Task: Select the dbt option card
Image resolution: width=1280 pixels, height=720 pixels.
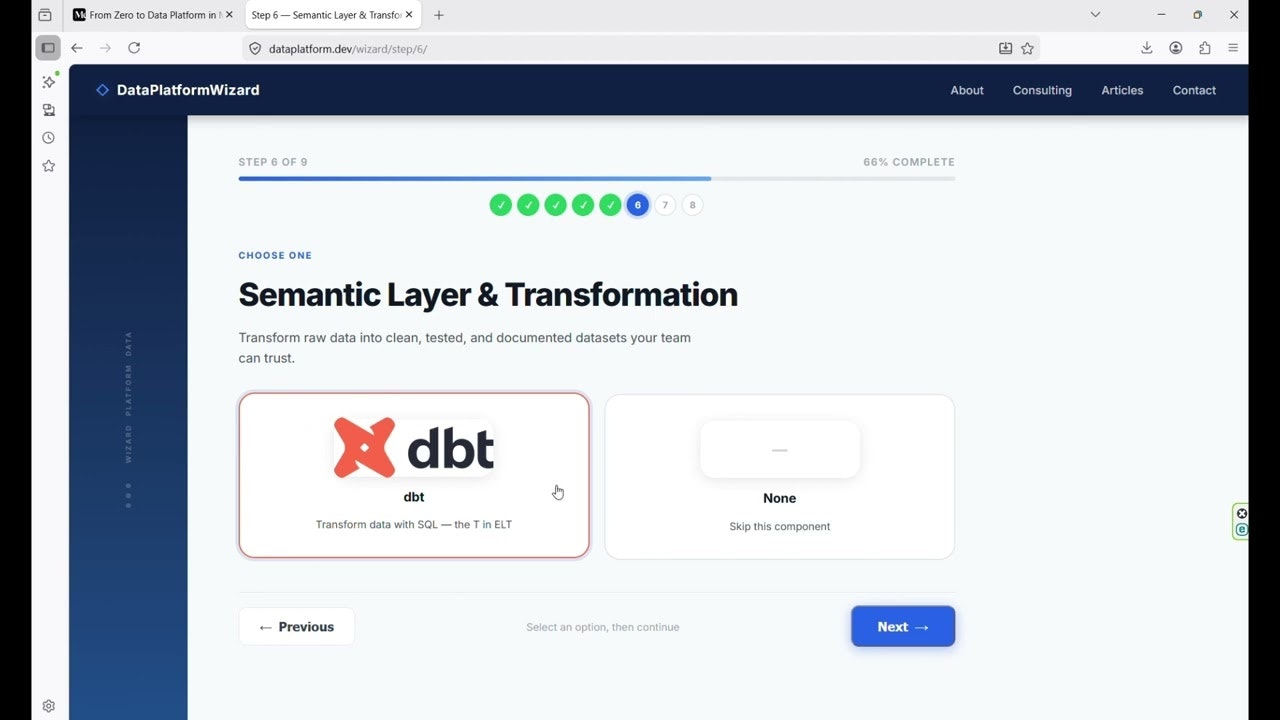Action: pos(414,475)
